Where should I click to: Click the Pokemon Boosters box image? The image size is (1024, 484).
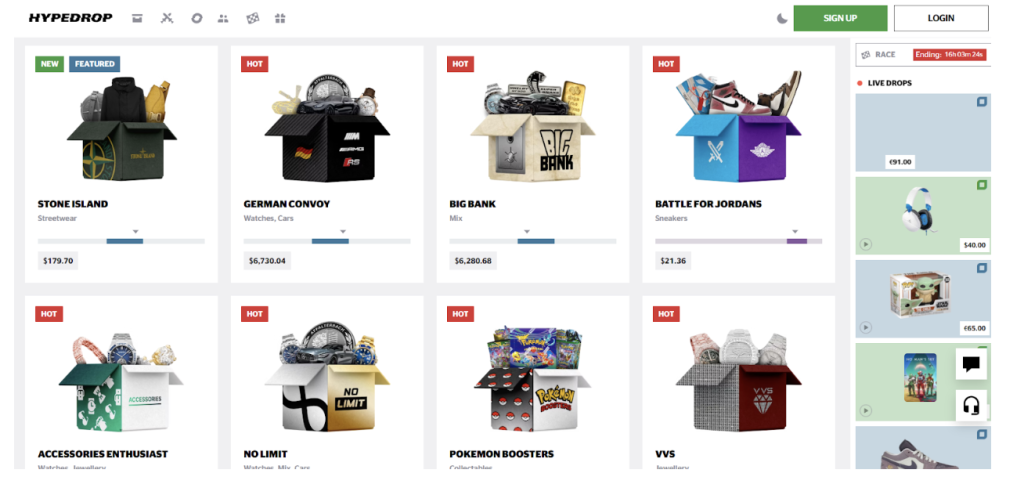(533, 379)
